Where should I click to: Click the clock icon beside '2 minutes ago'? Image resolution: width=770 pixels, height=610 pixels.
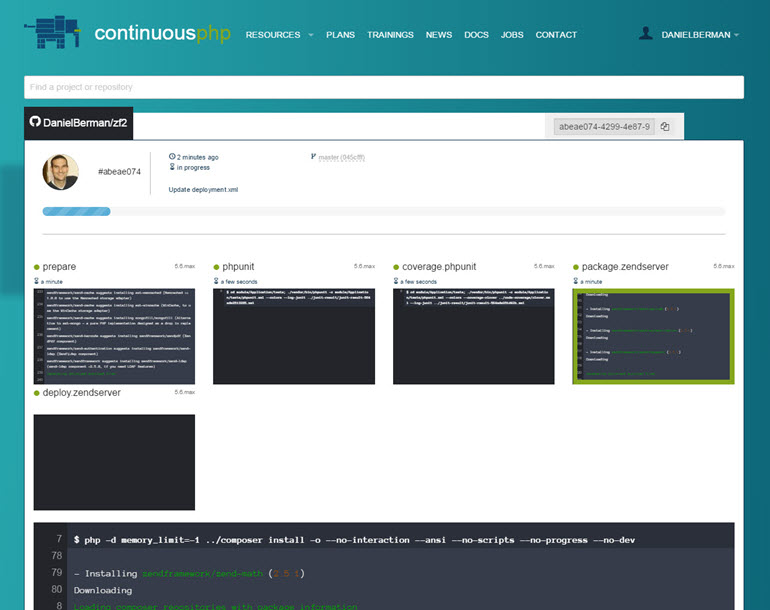pos(172,157)
